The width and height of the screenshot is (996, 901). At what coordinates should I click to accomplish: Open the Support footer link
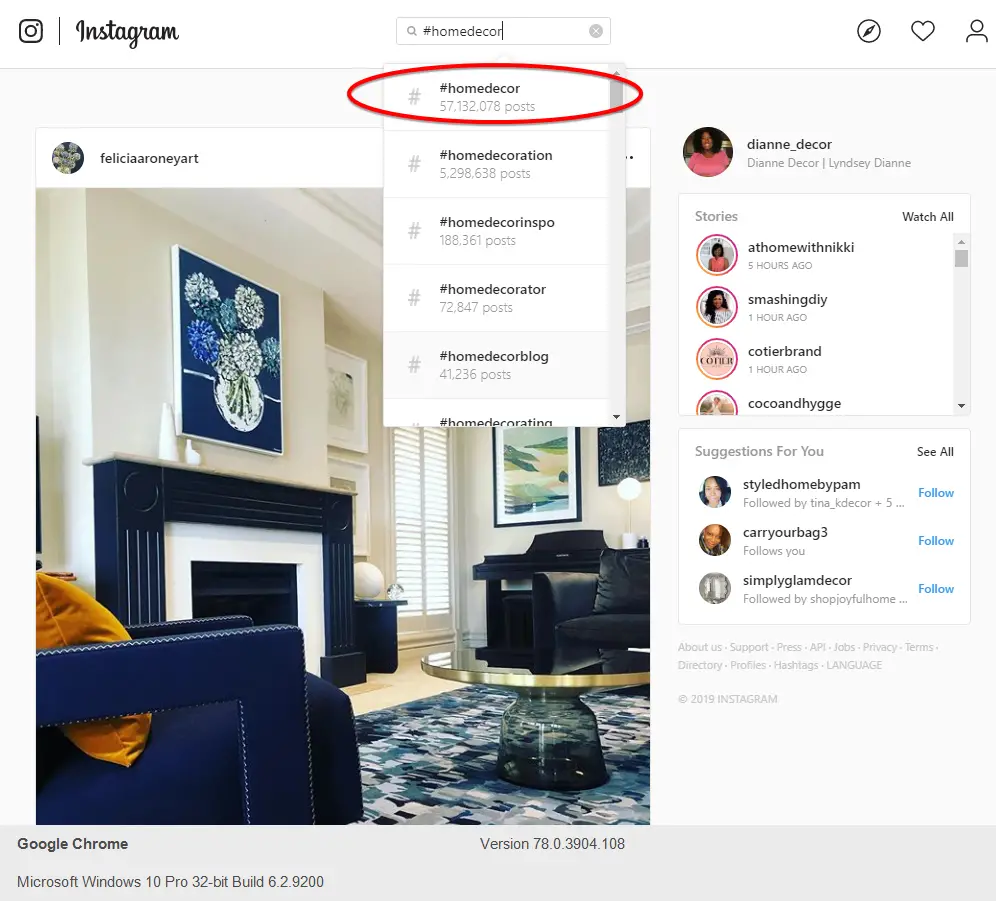pos(749,647)
